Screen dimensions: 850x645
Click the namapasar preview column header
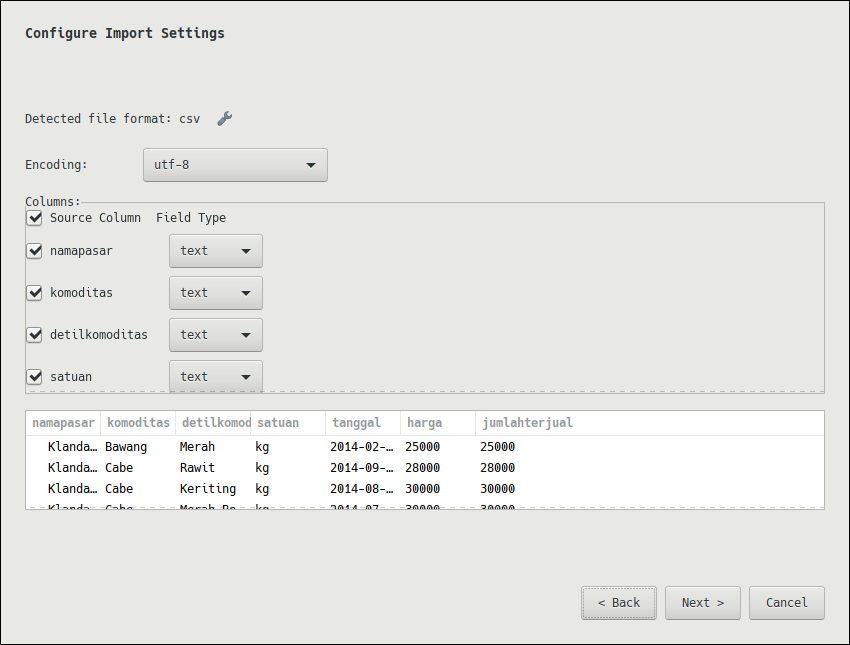point(64,423)
